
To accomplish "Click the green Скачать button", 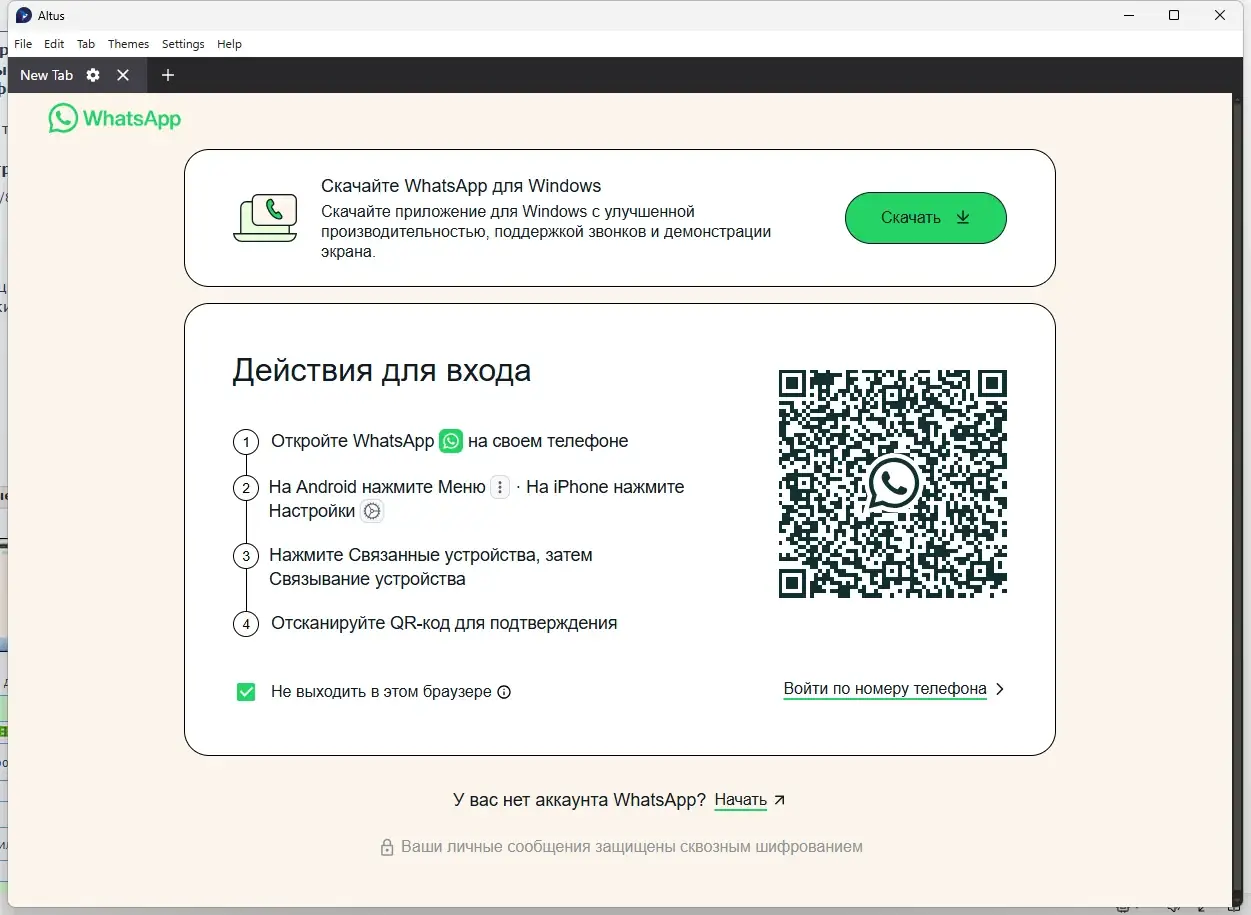I will point(926,218).
